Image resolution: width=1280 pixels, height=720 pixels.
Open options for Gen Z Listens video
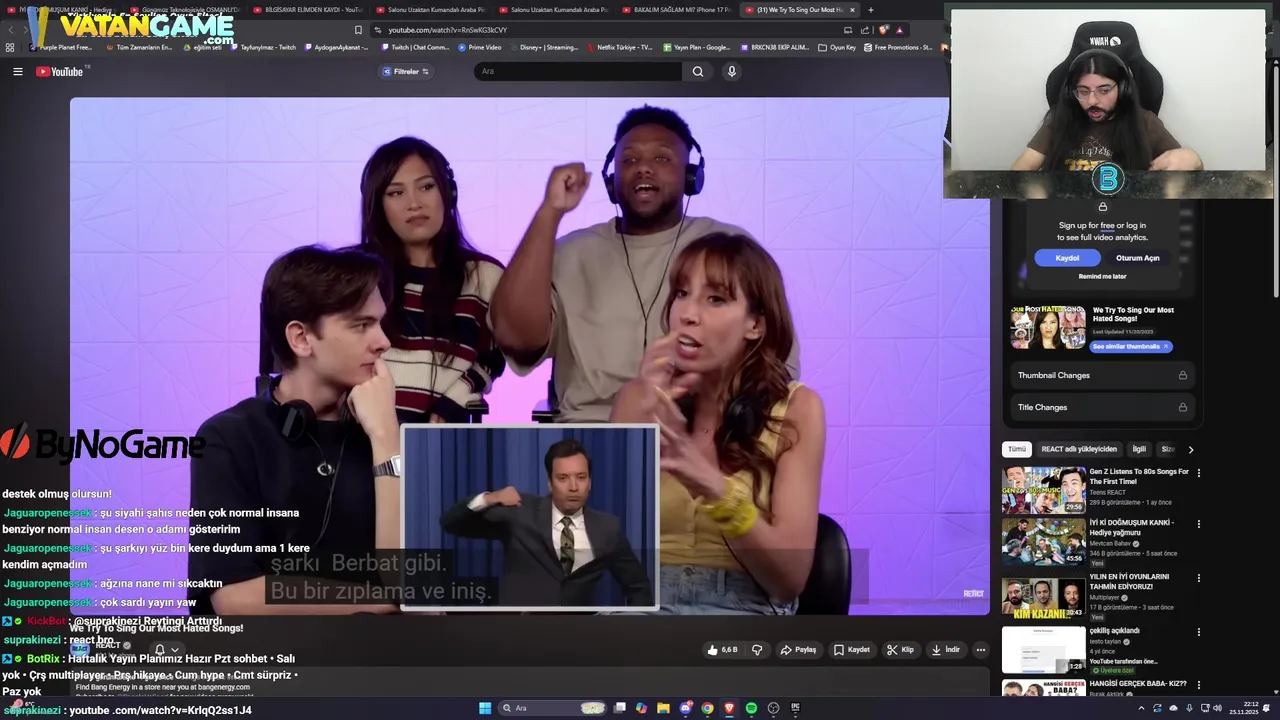click(x=1199, y=472)
